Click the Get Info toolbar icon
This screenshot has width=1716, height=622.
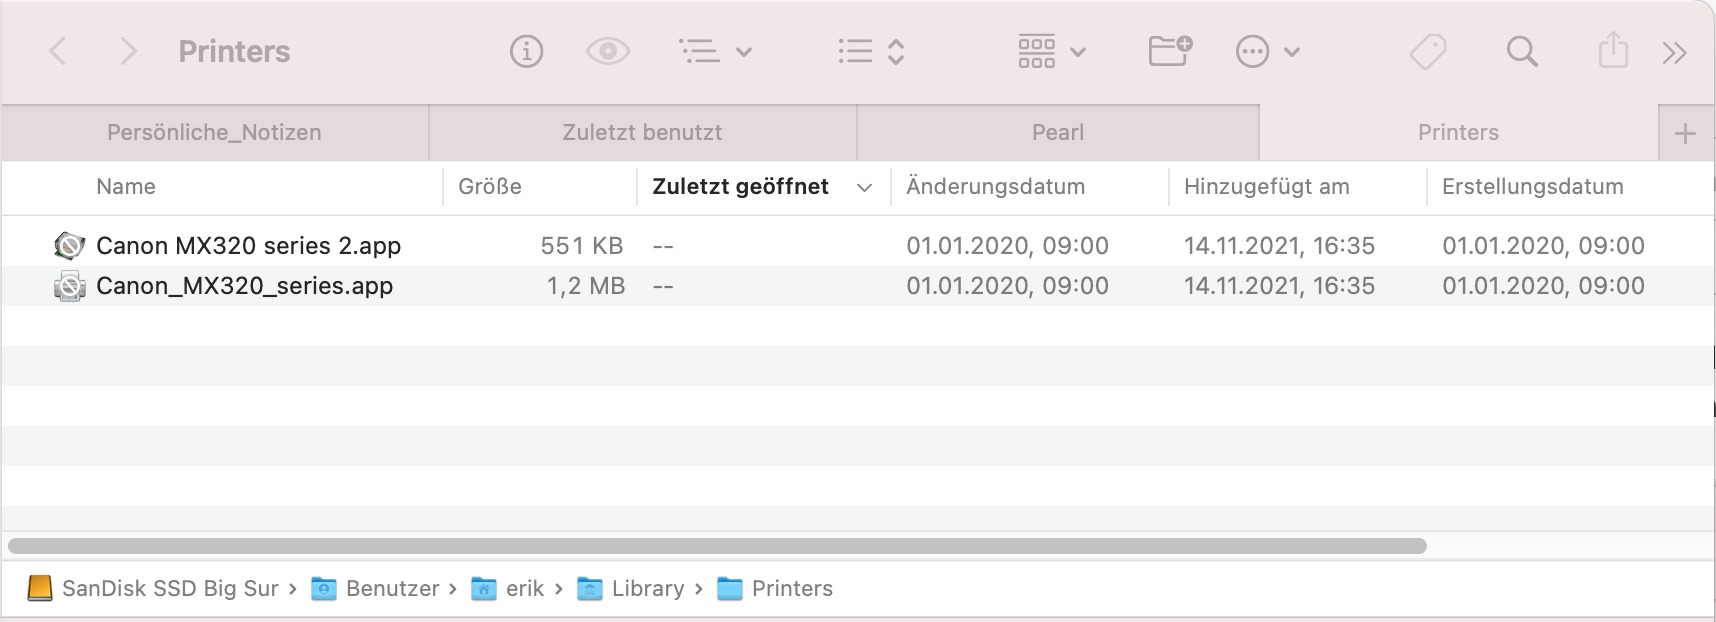(526, 51)
